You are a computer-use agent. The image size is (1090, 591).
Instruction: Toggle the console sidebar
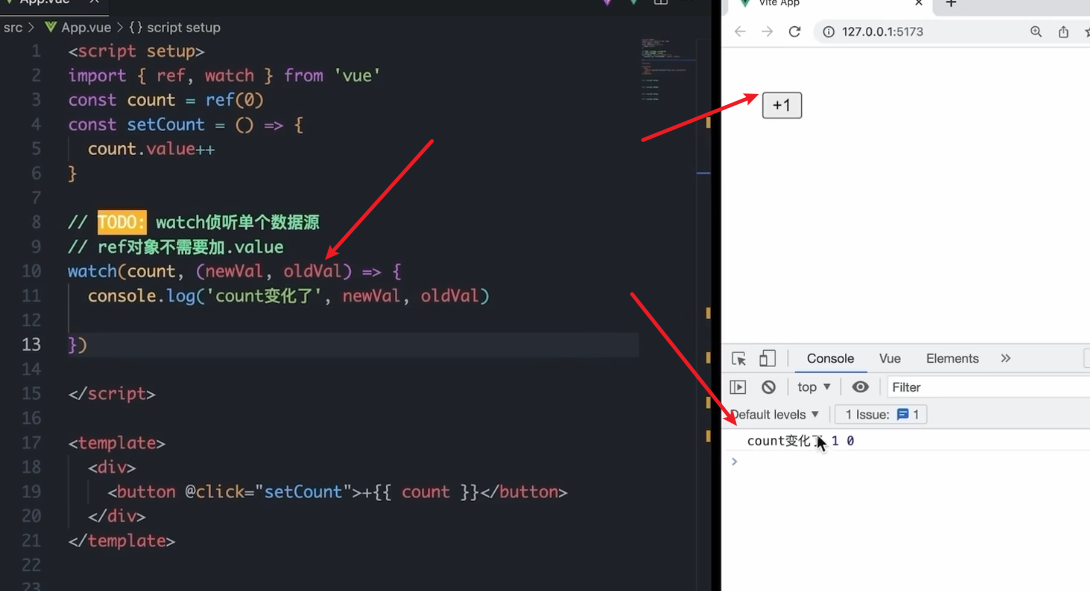(x=738, y=387)
